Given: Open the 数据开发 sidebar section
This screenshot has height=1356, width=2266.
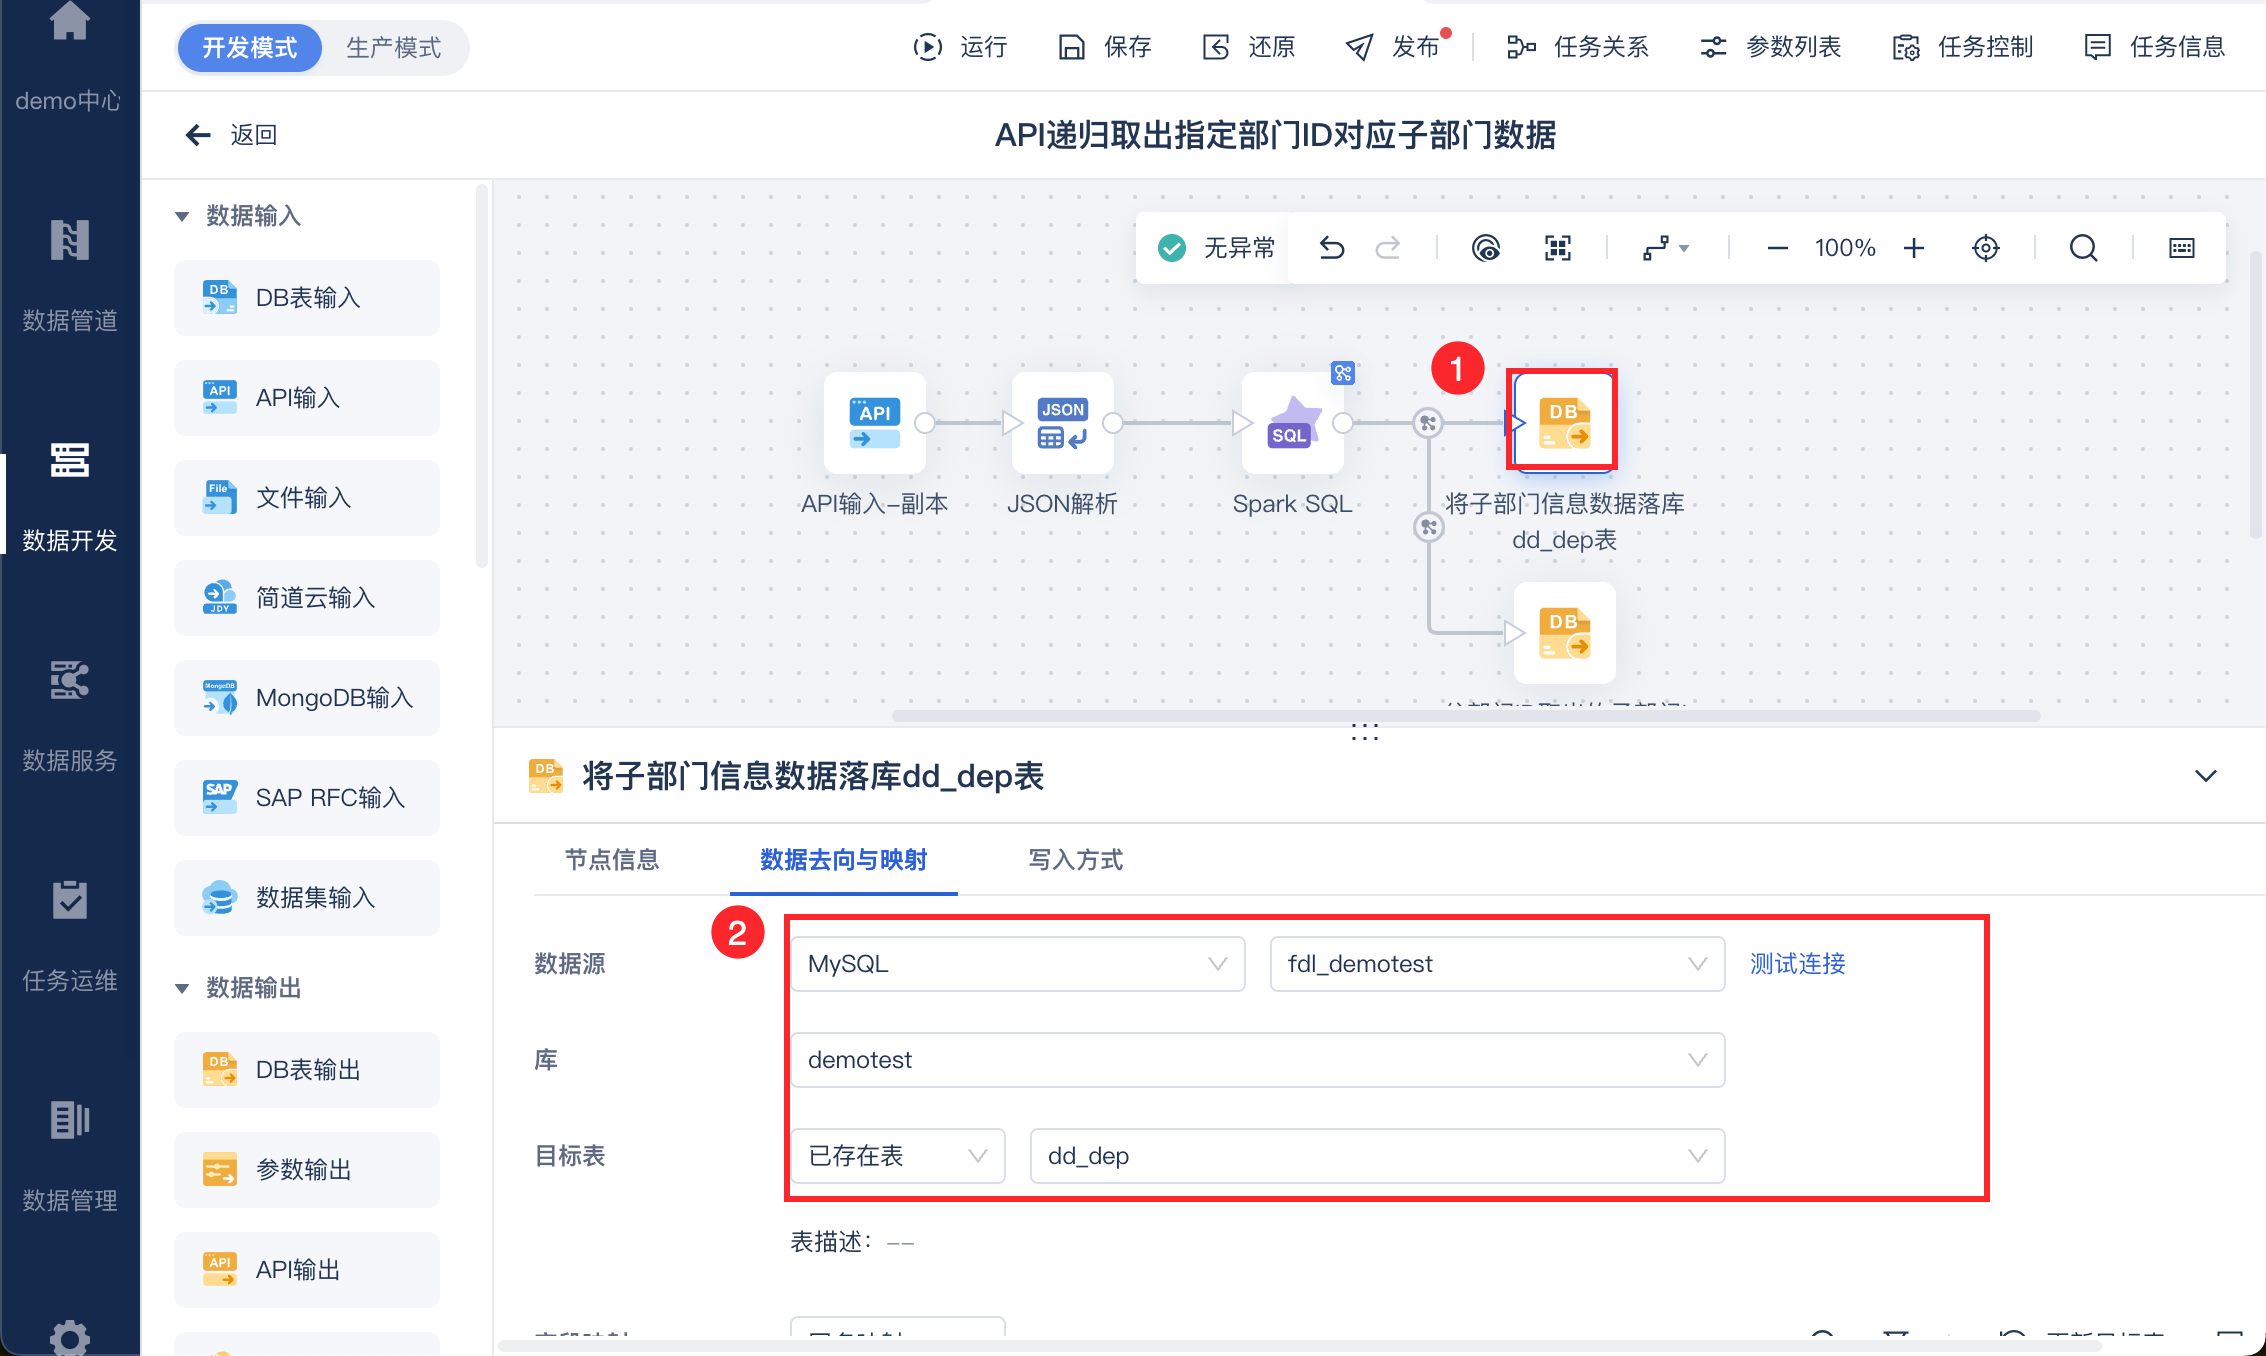Looking at the screenshot, I should (70, 496).
